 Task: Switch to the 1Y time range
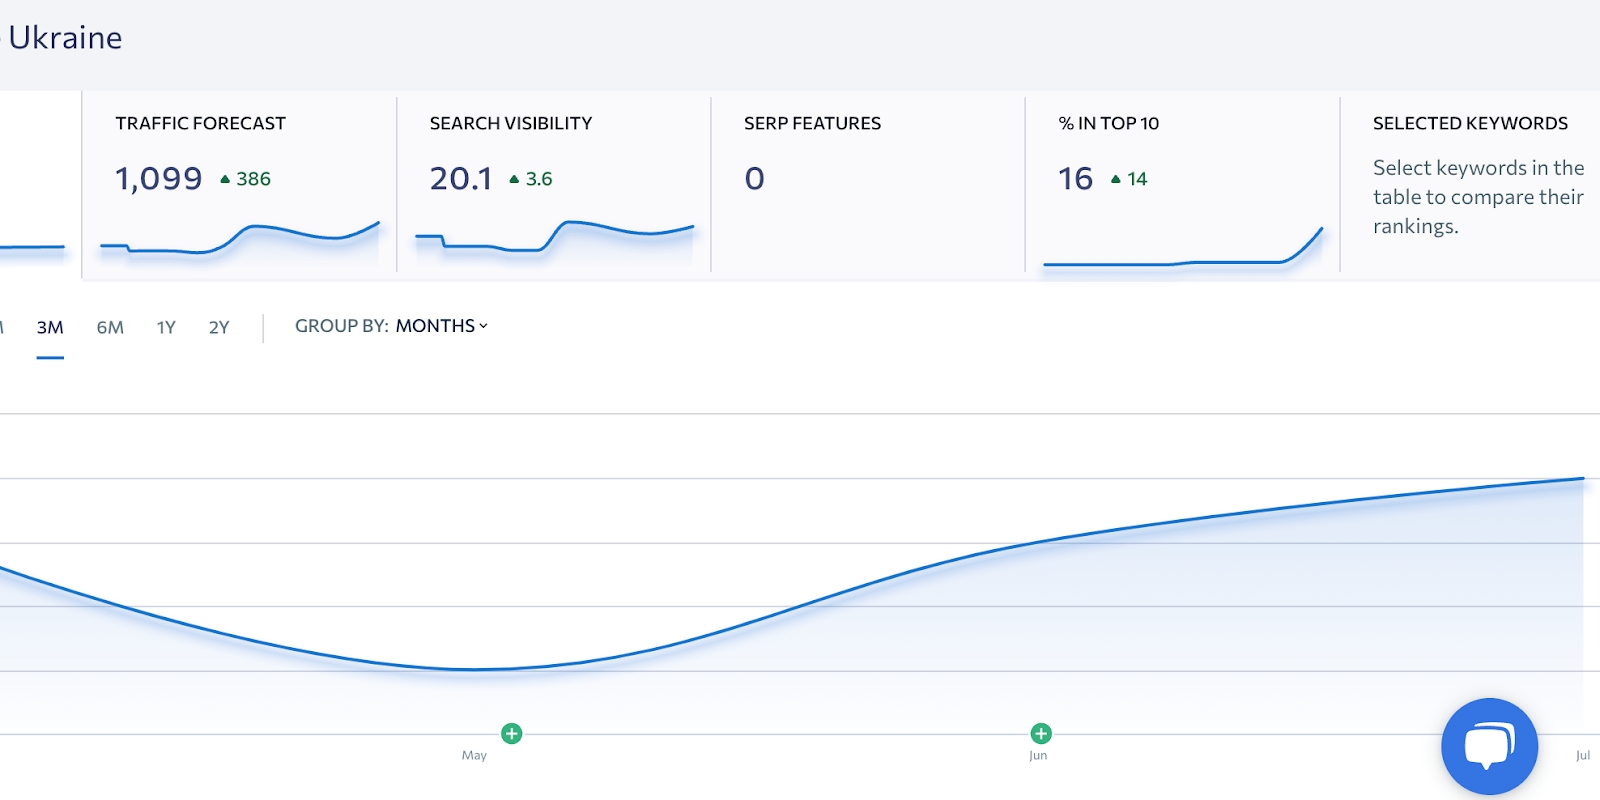point(166,327)
